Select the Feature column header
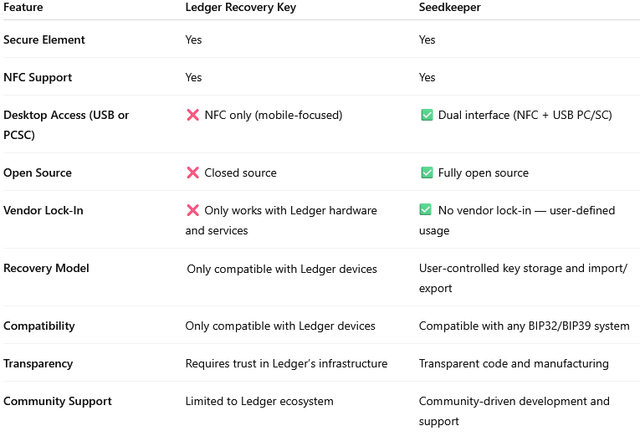This screenshot has height=432, width=640. [x=23, y=7]
